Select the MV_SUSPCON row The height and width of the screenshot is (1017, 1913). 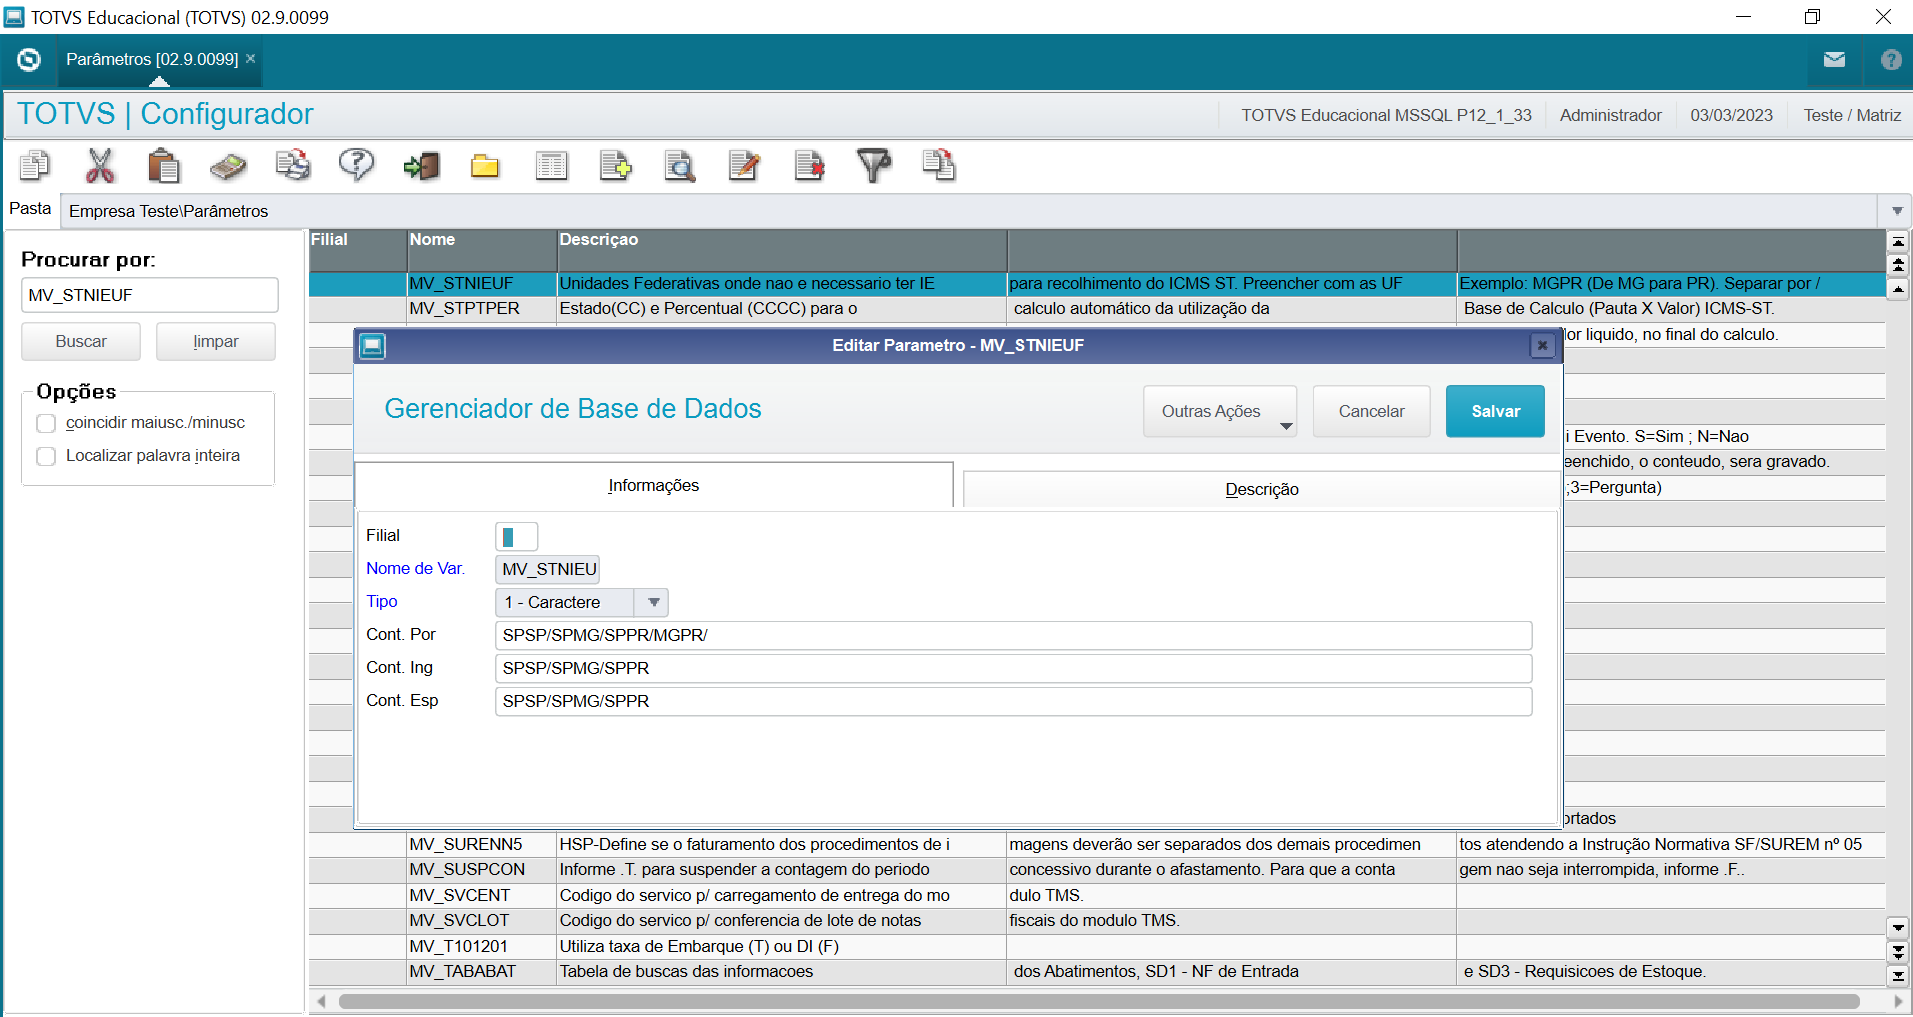click(x=1096, y=870)
